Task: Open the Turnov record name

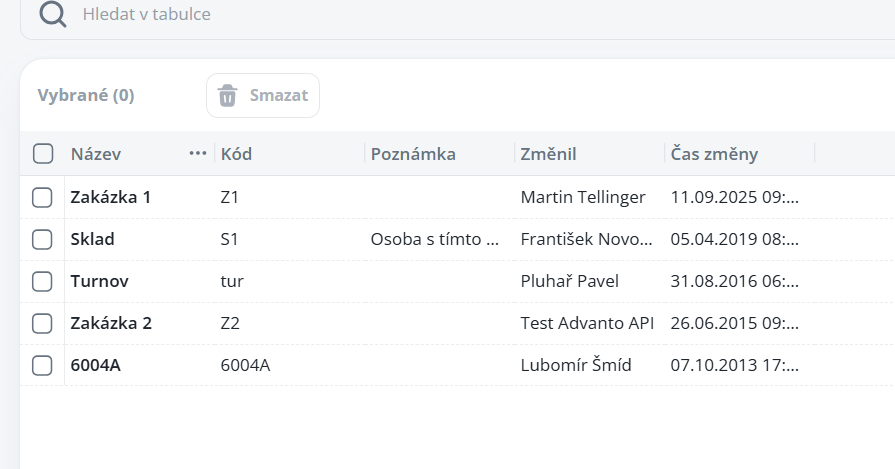Action: click(x=99, y=282)
